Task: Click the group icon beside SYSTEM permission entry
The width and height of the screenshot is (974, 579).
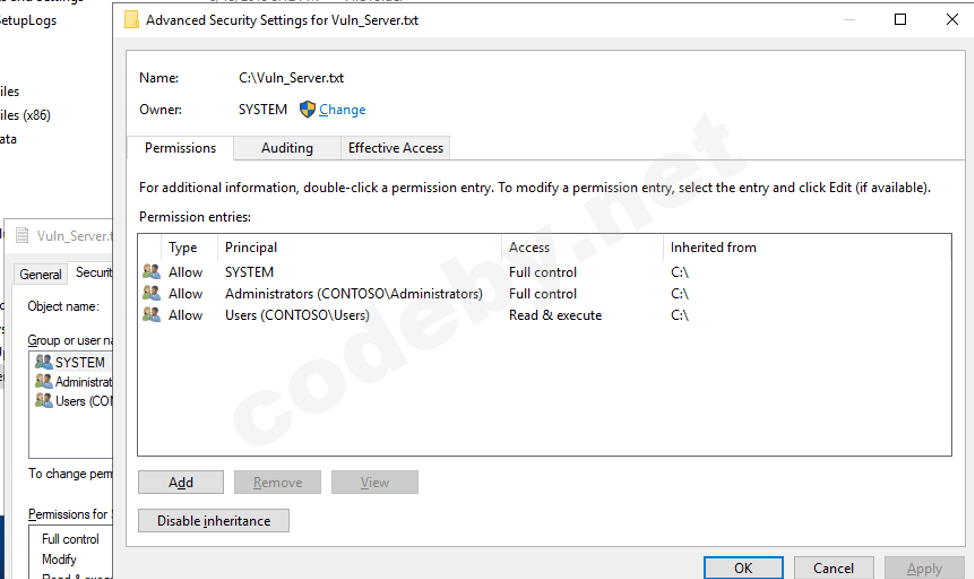Action: [152, 272]
